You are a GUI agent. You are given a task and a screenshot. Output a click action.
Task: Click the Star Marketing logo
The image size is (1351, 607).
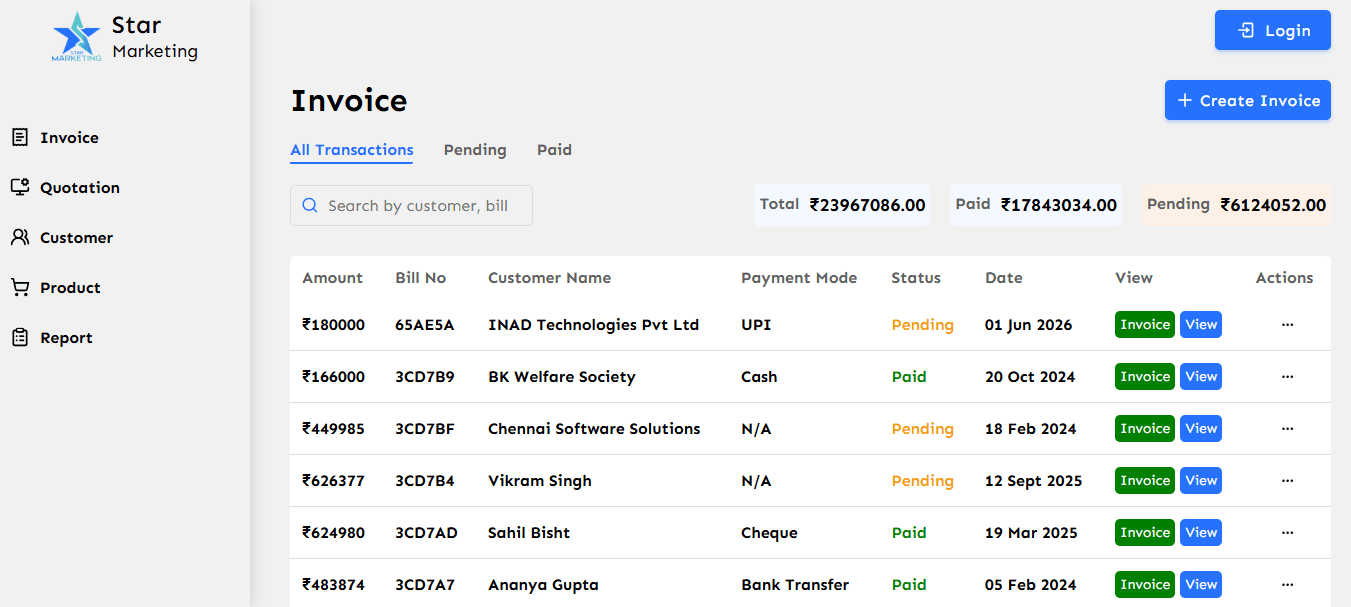click(x=77, y=37)
